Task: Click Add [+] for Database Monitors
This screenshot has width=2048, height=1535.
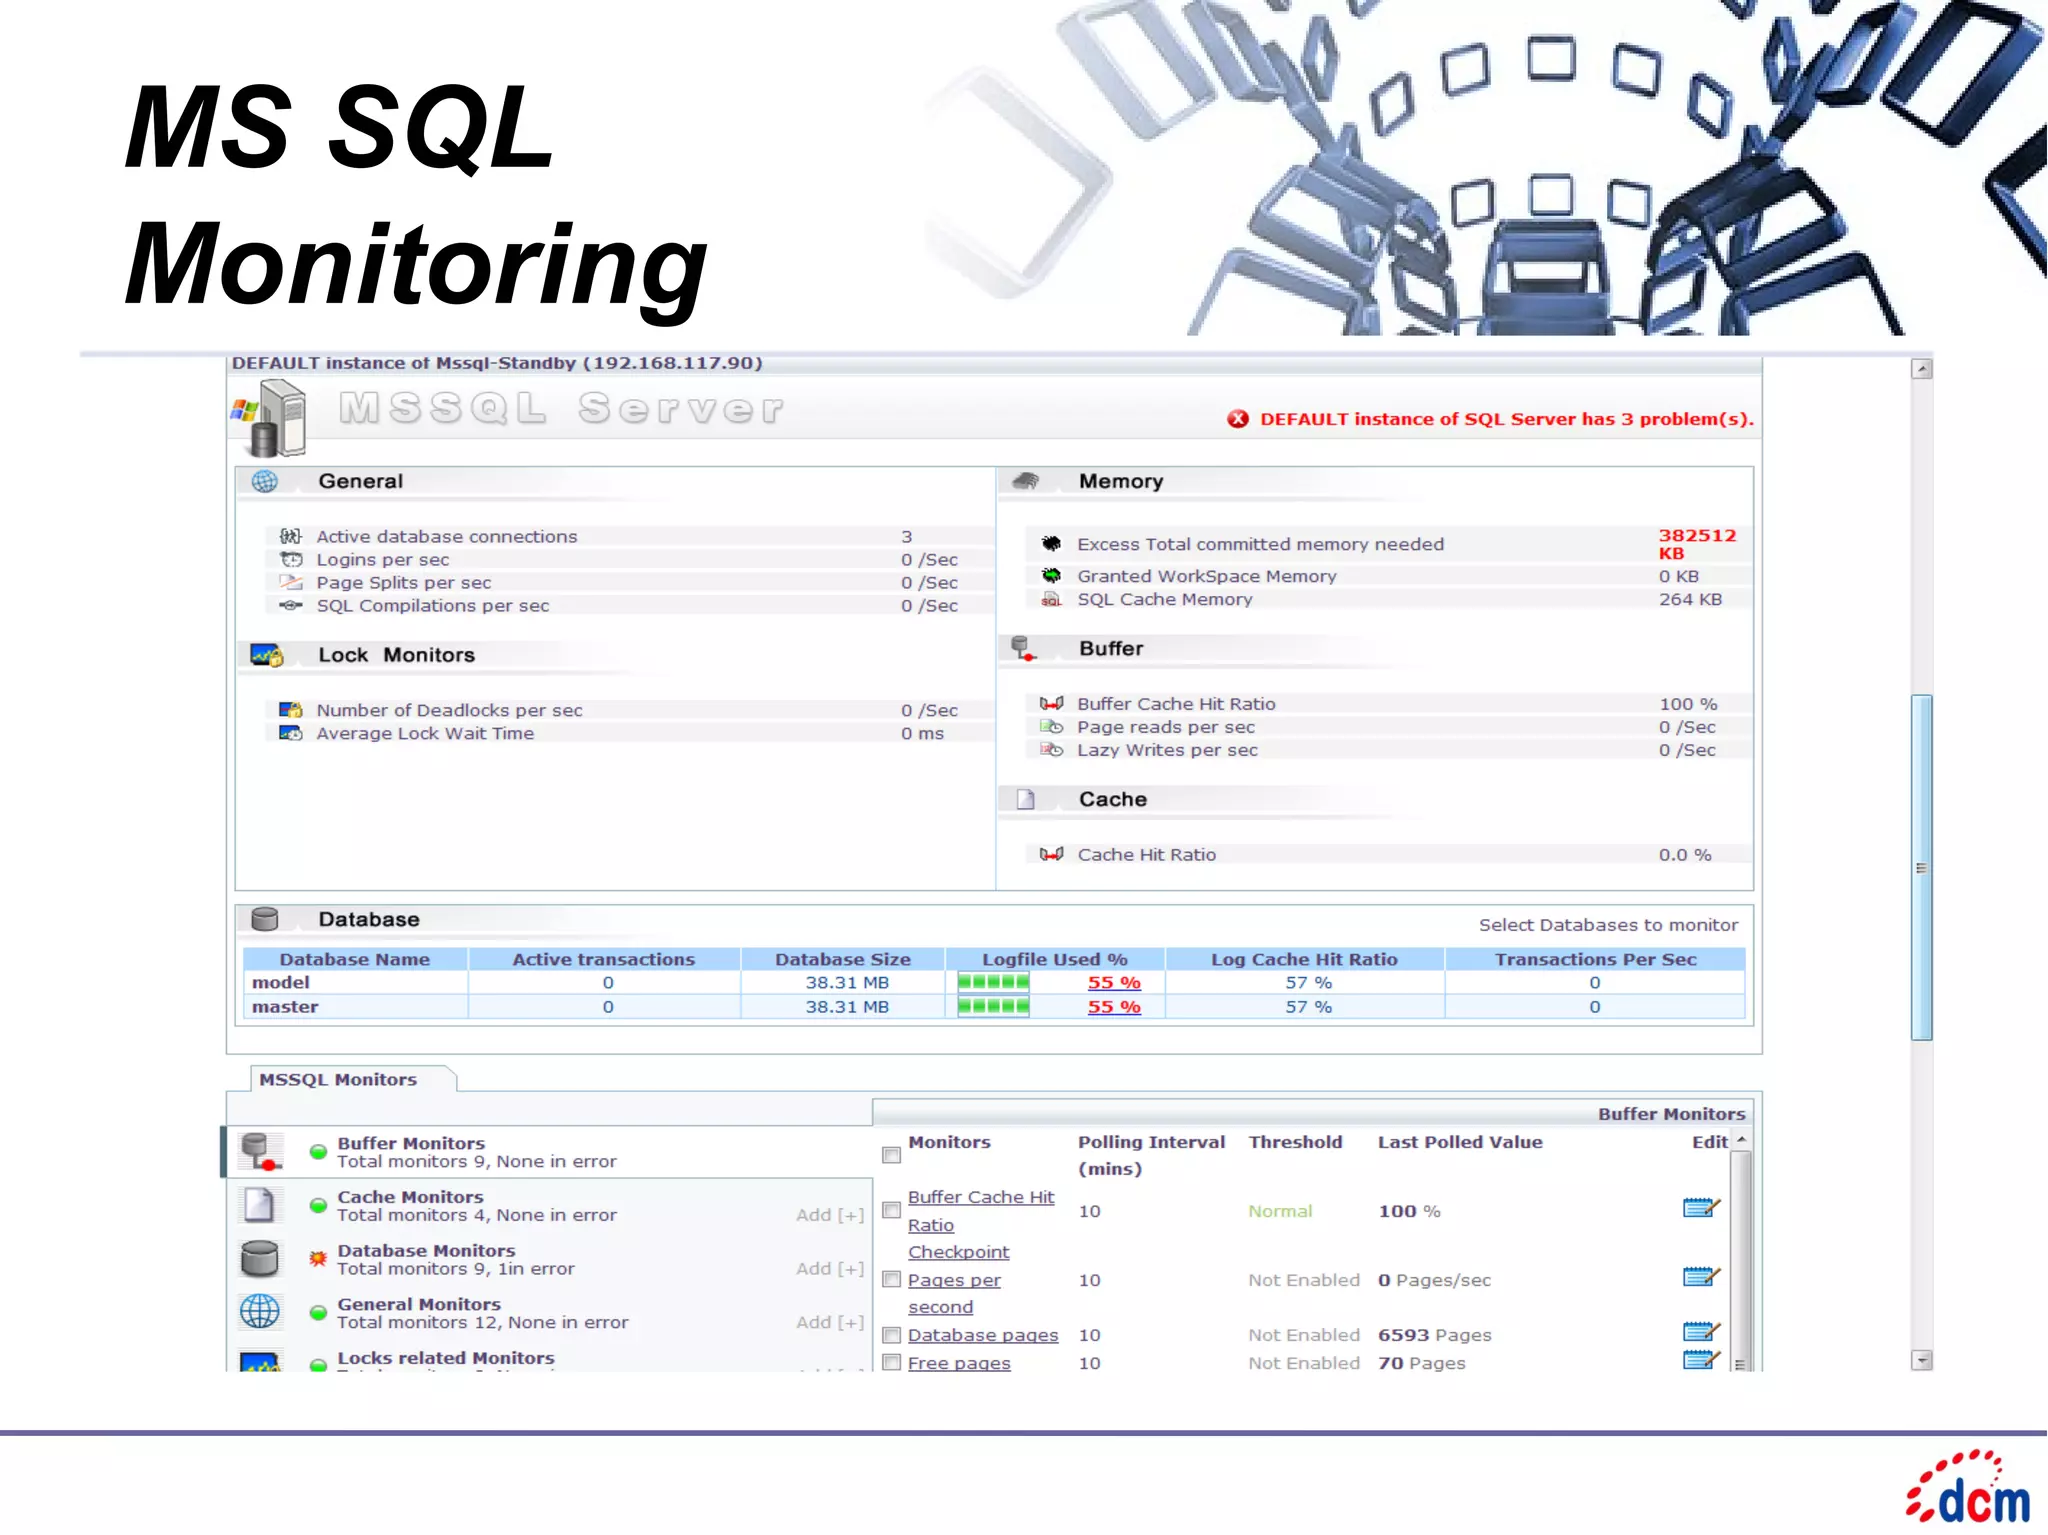Action: tap(830, 1268)
